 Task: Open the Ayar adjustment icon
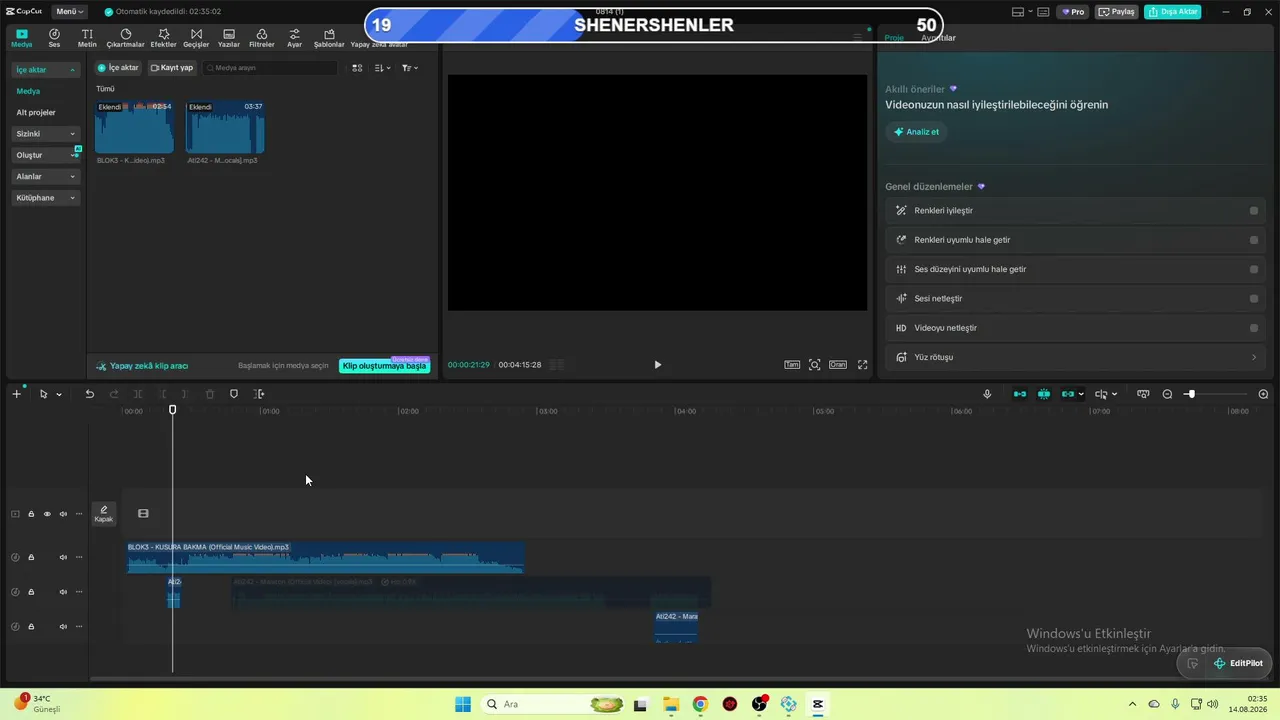tap(294, 38)
